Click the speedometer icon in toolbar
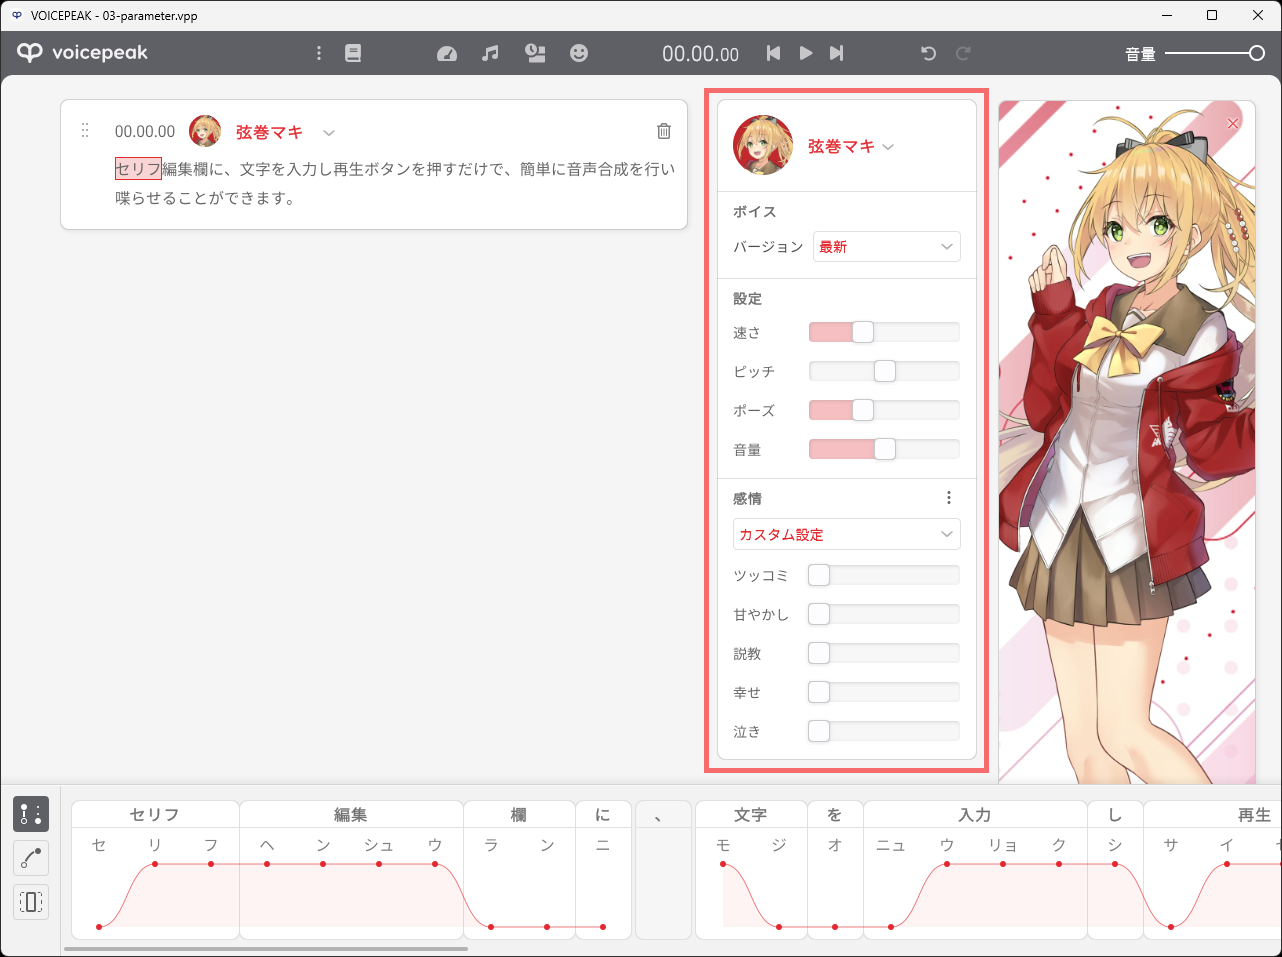Image resolution: width=1282 pixels, height=957 pixels. click(447, 53)
